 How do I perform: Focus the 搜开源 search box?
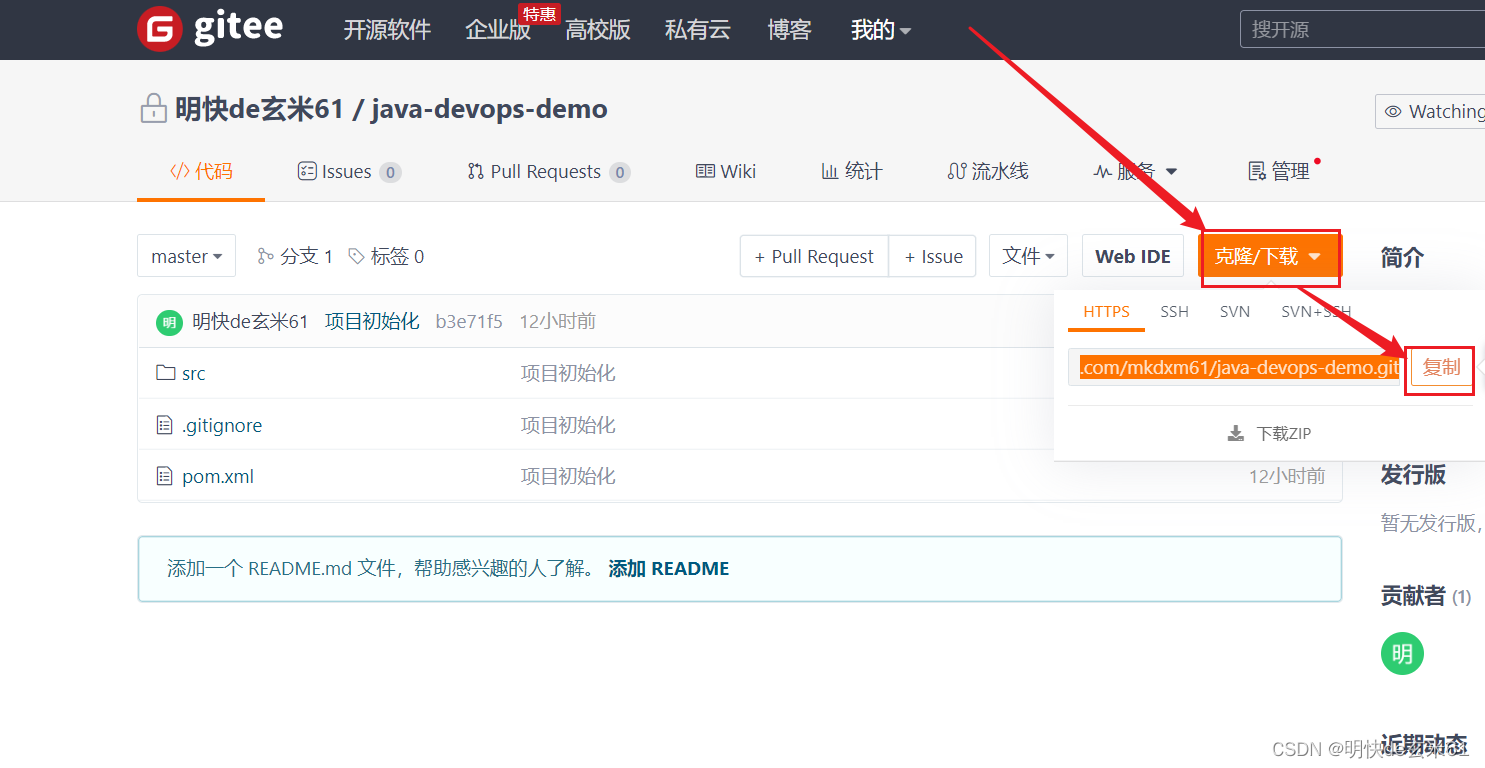click(1362, 30)
